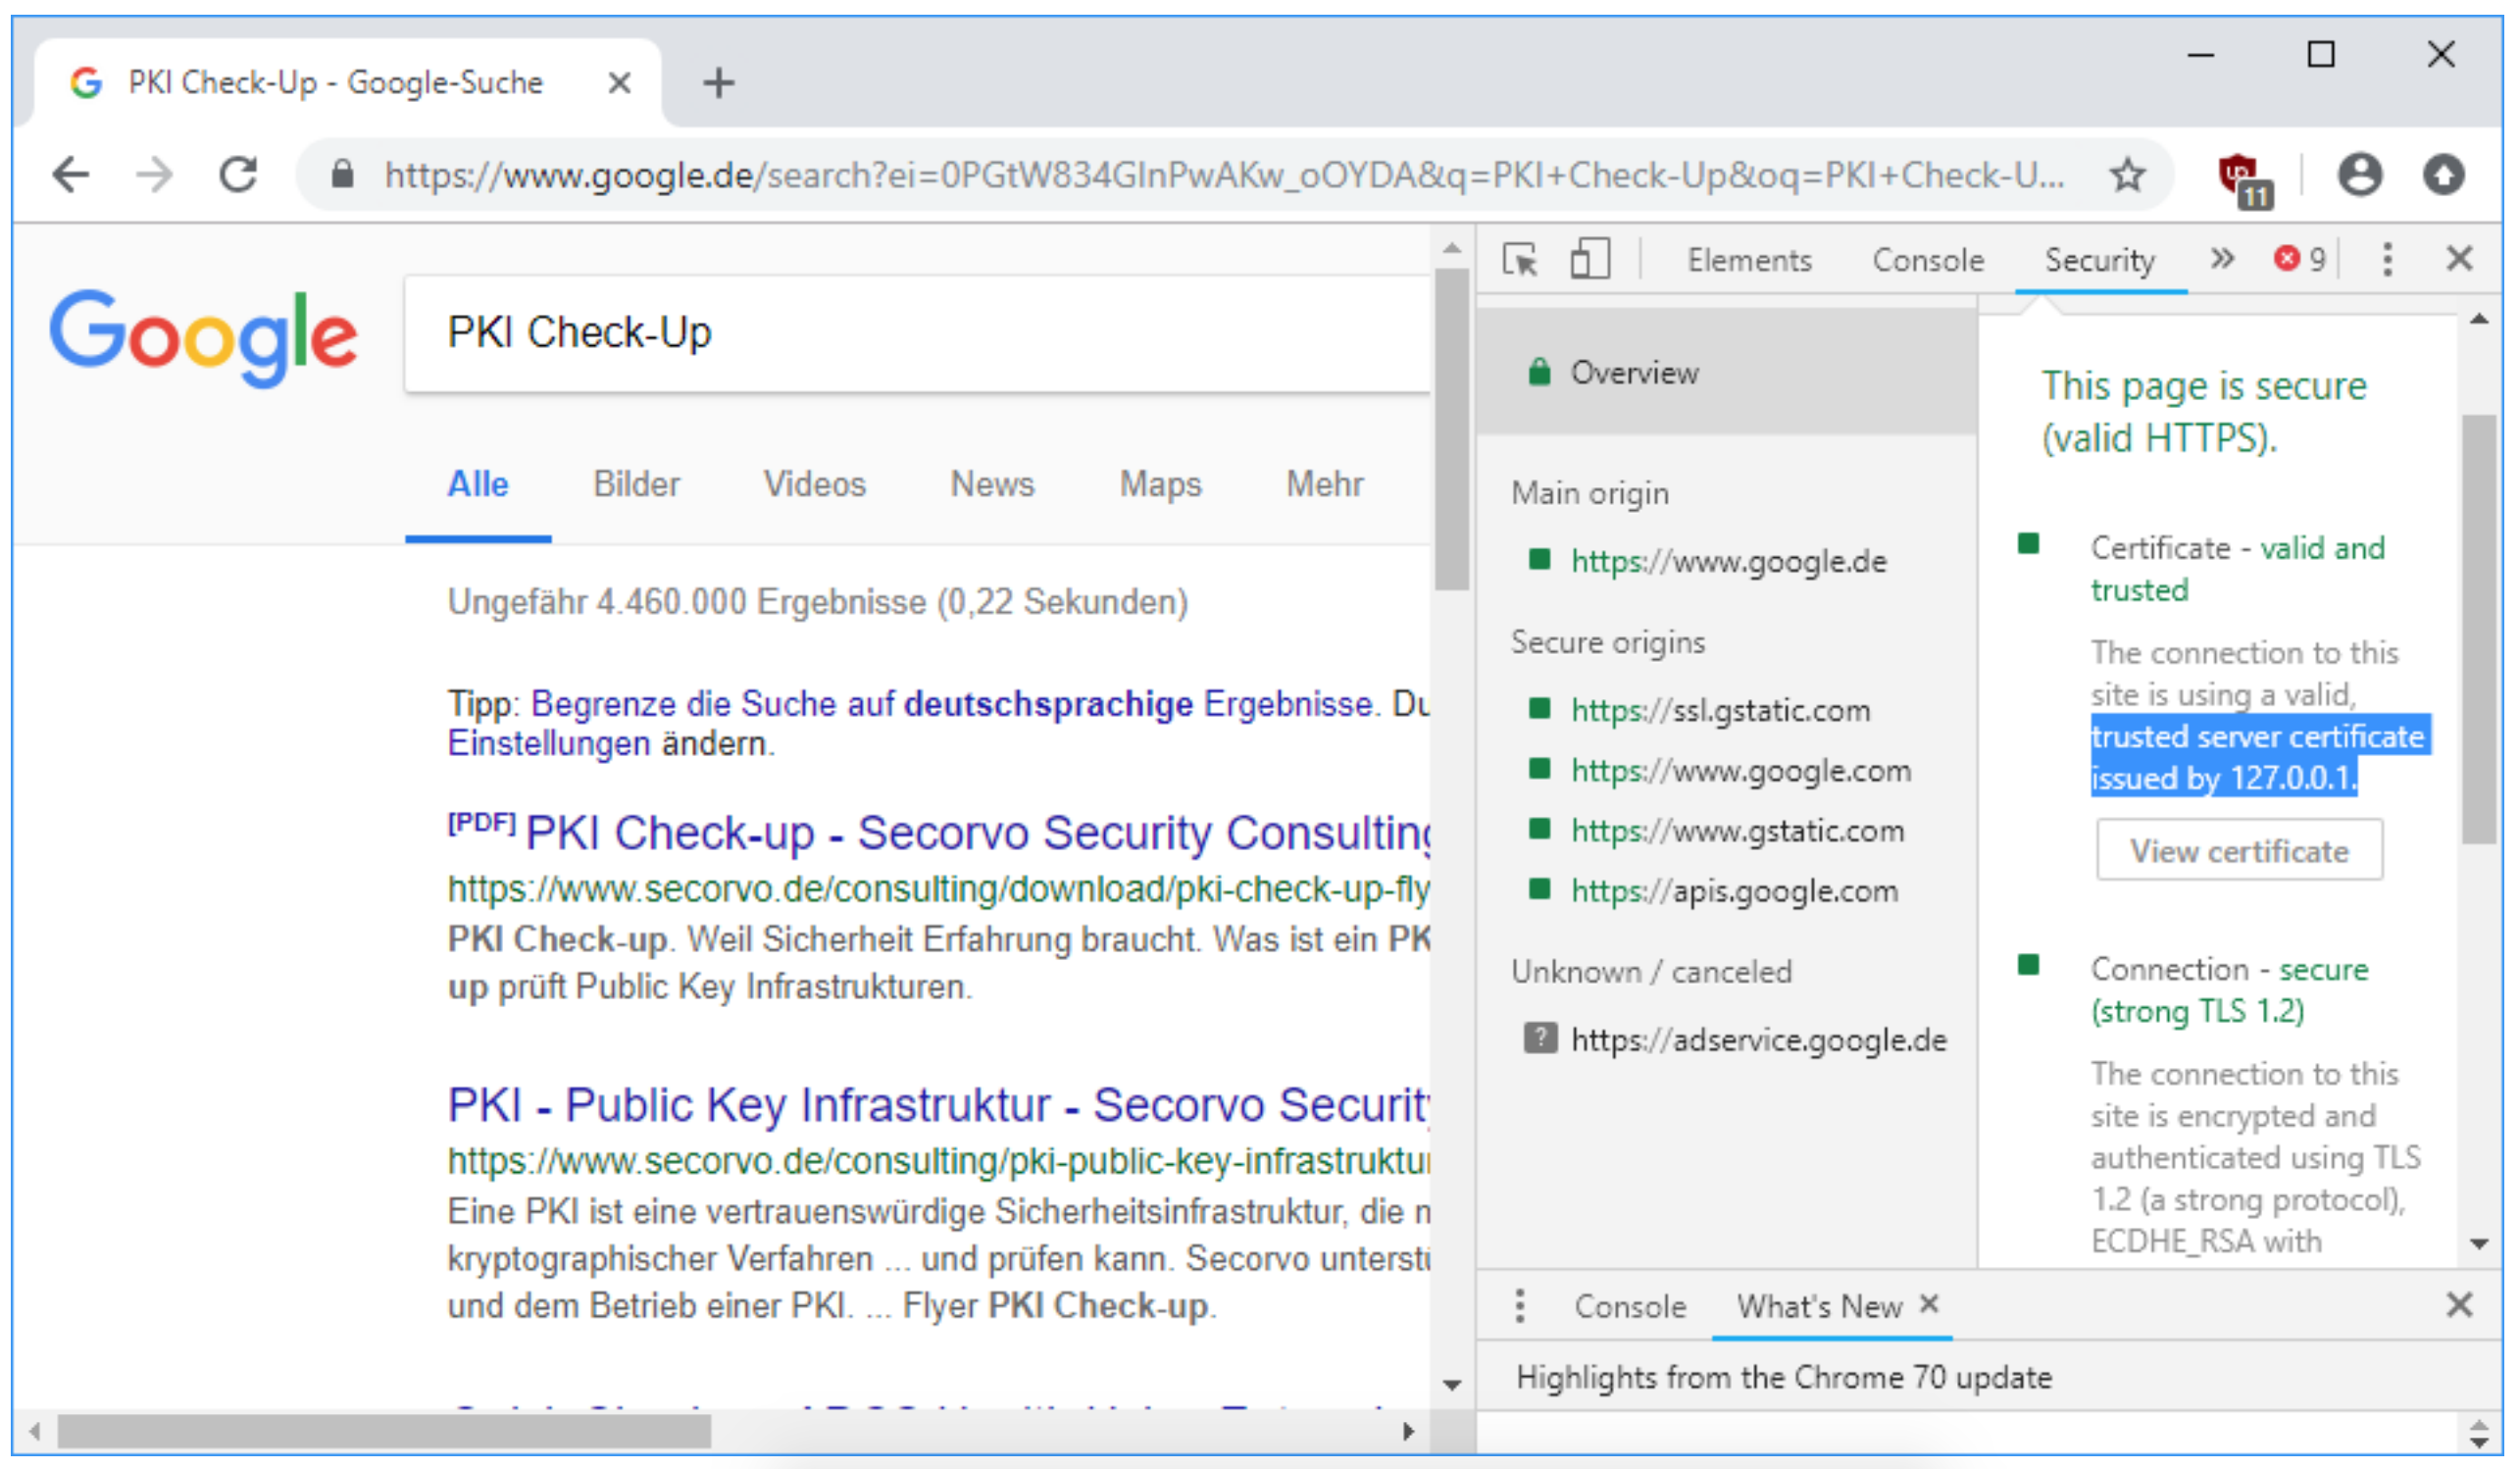Open the DevTools three-dot customize menu
The width and height of the screenshot is (2520, 1469).
click(2387, 260)
